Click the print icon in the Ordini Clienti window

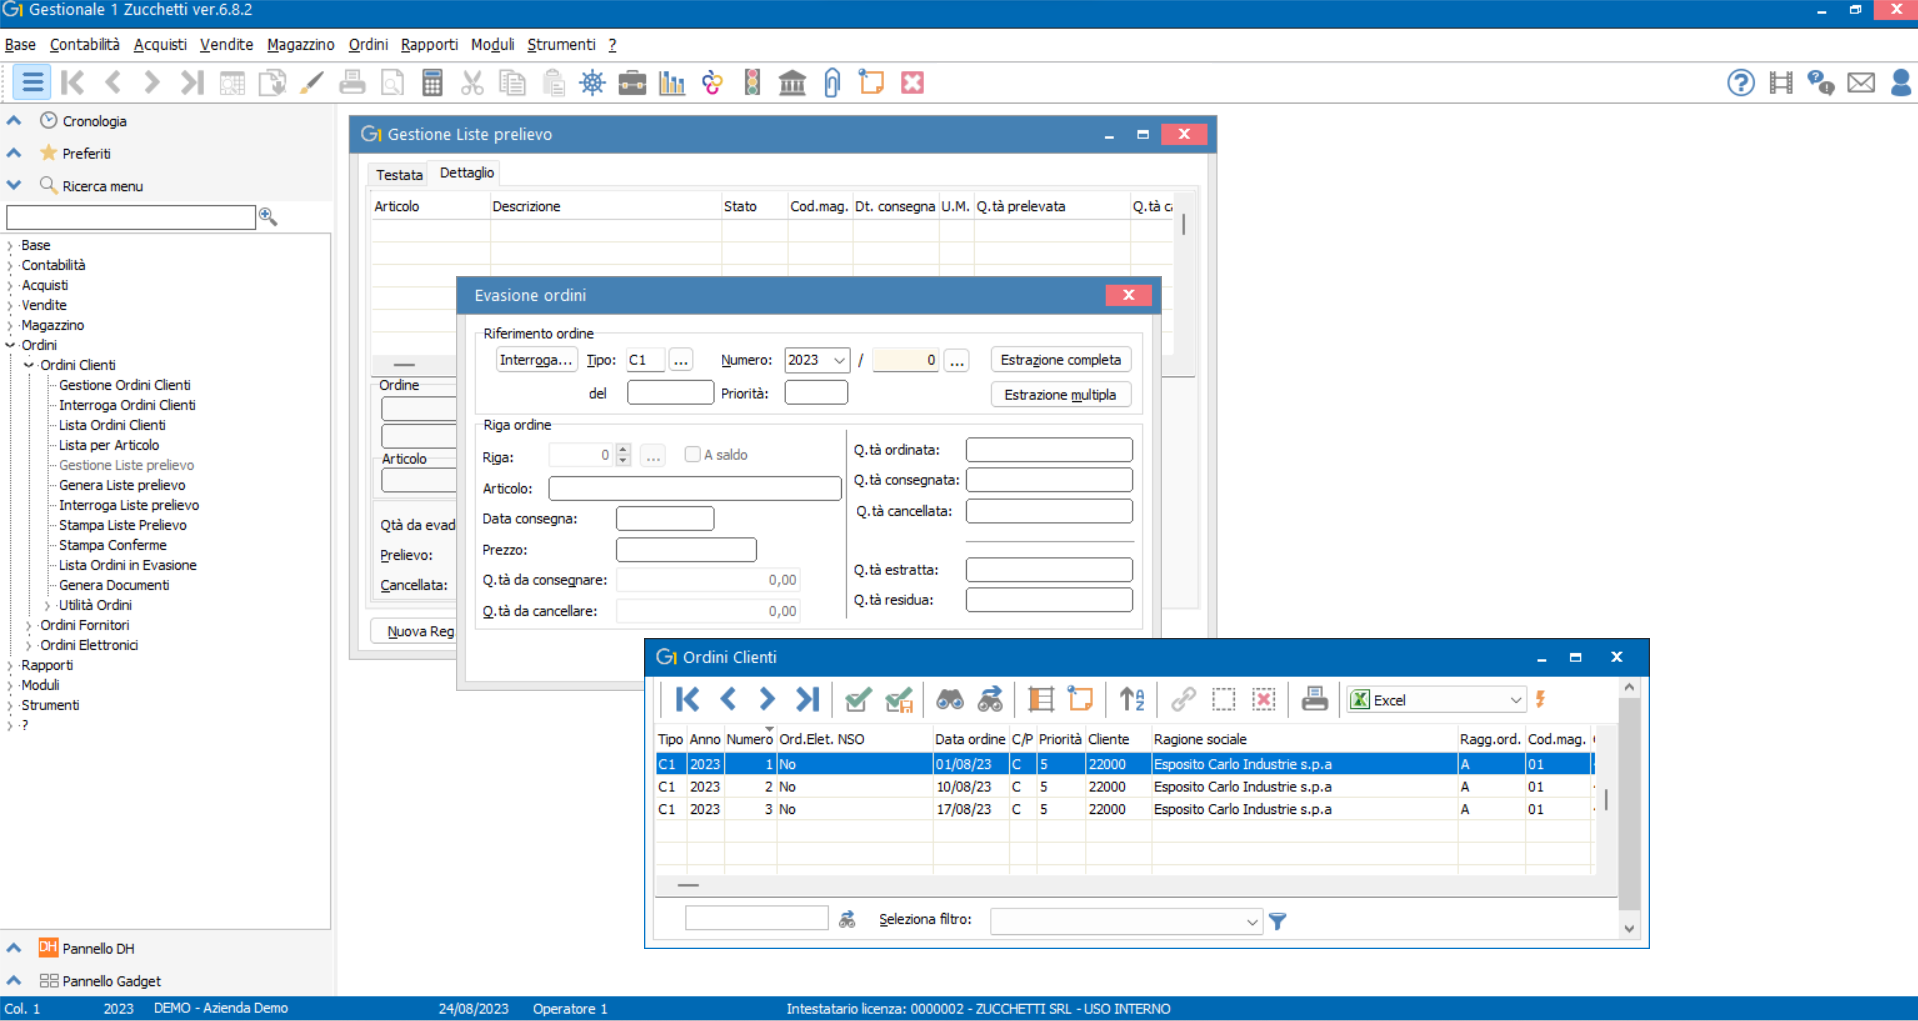[x=1314, y=699]
